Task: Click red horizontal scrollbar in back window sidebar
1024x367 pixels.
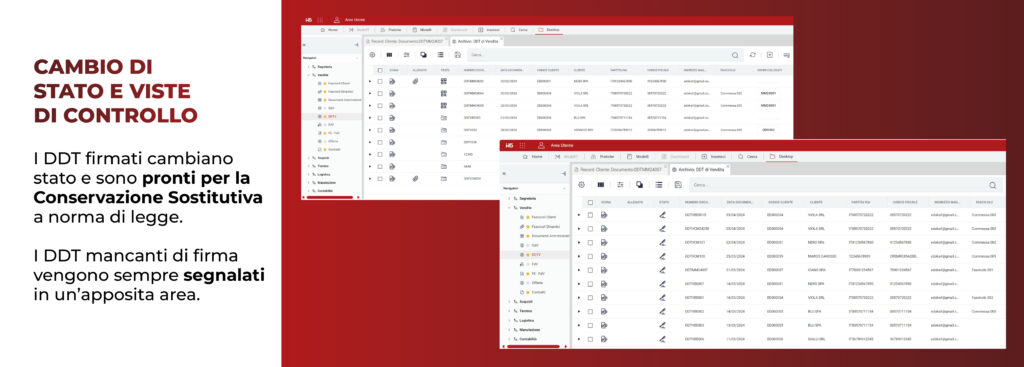Action: coord(330,197)
